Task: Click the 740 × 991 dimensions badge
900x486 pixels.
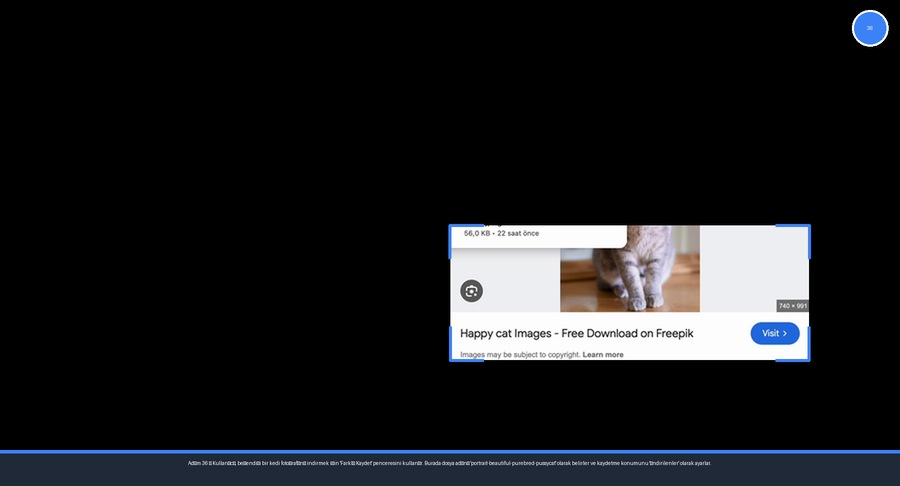Action: pos(792,306)
